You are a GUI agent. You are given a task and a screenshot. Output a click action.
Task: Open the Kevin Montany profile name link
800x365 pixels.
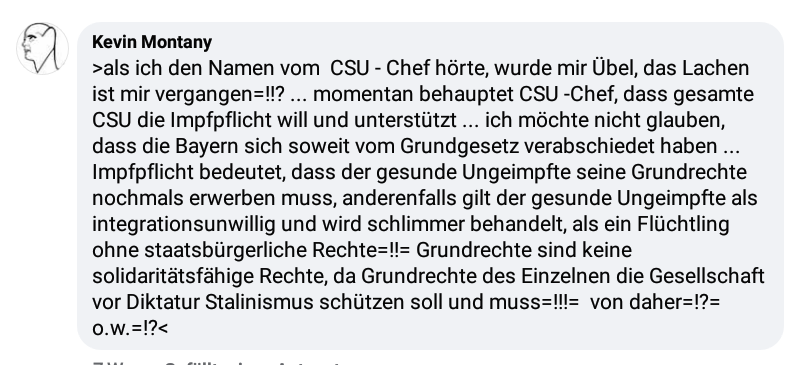pos(152,42)
